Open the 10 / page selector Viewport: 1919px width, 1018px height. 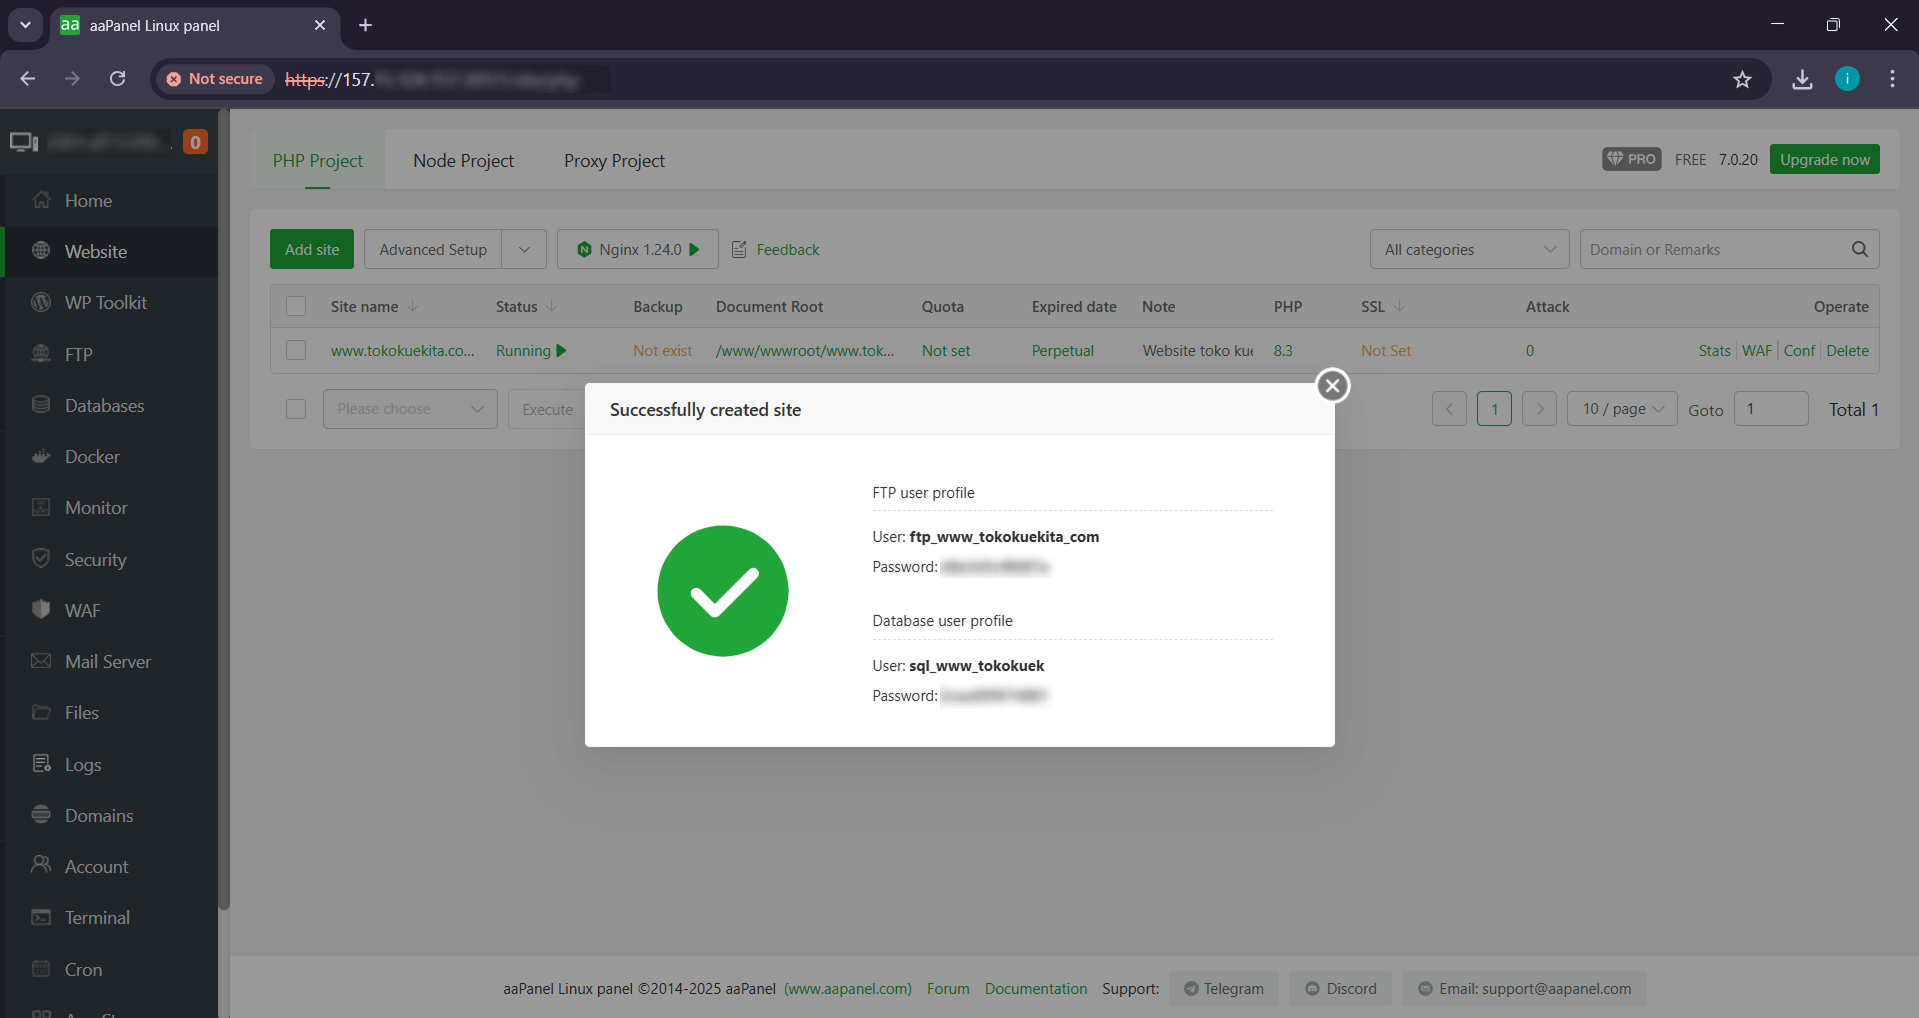pyautogui.click(x=1621, y=409)
